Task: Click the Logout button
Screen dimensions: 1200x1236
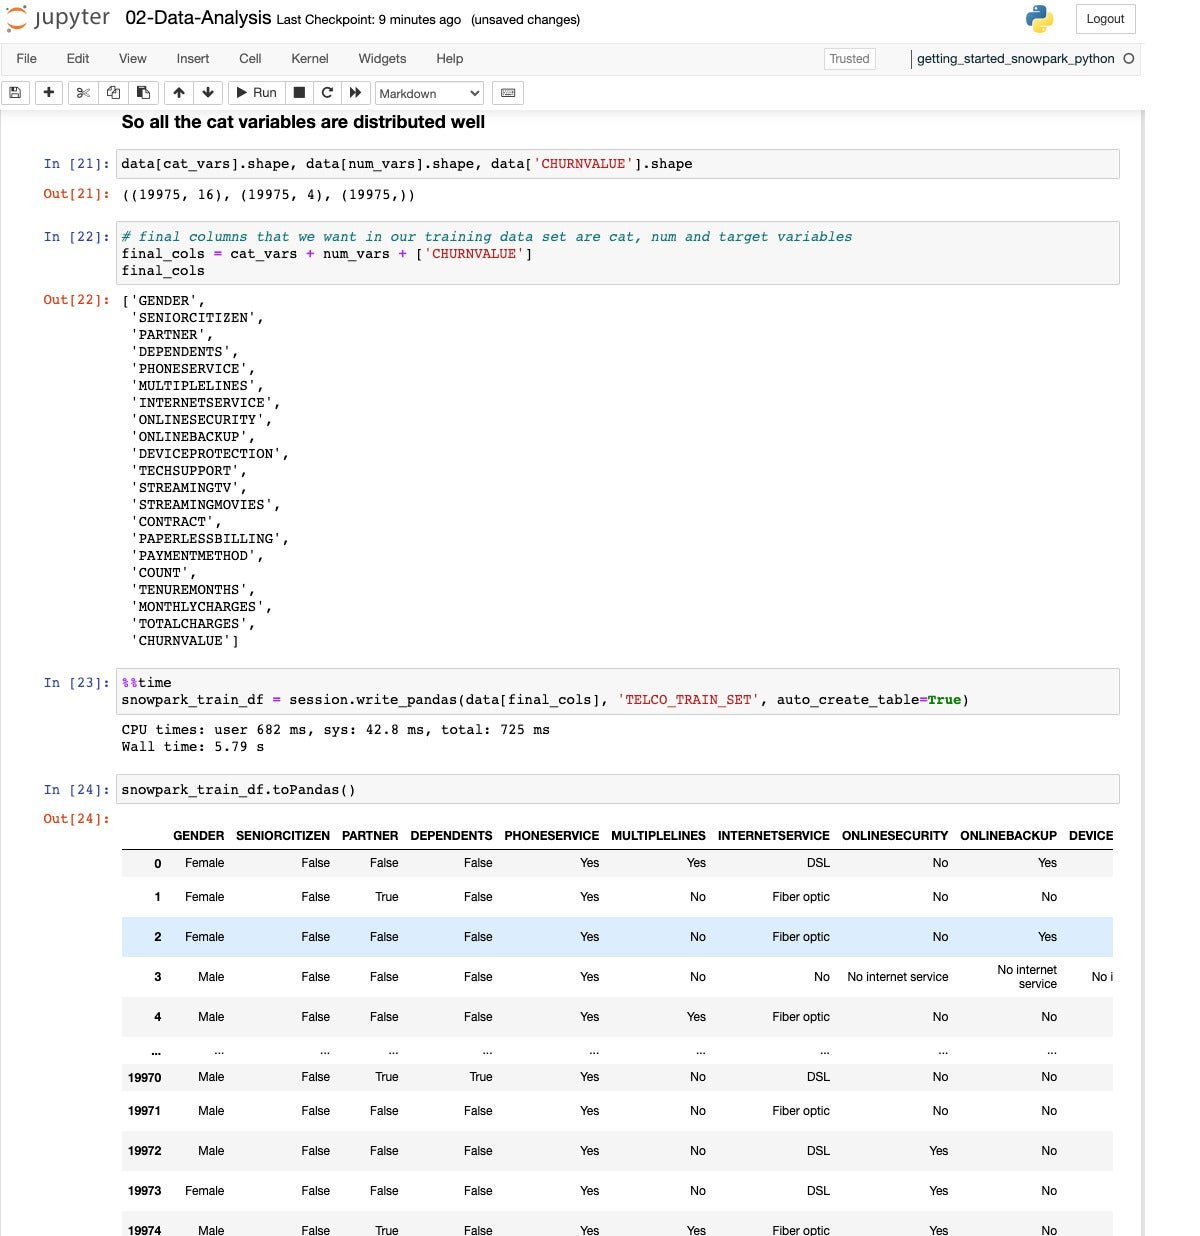Action: [1105, 19]
